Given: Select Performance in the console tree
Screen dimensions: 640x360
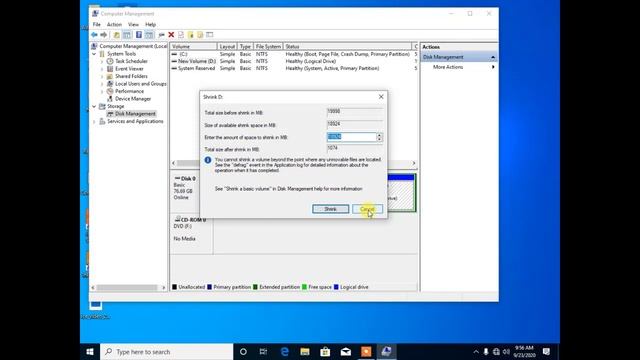Looking at the screenshot, I should pos(129,91).
